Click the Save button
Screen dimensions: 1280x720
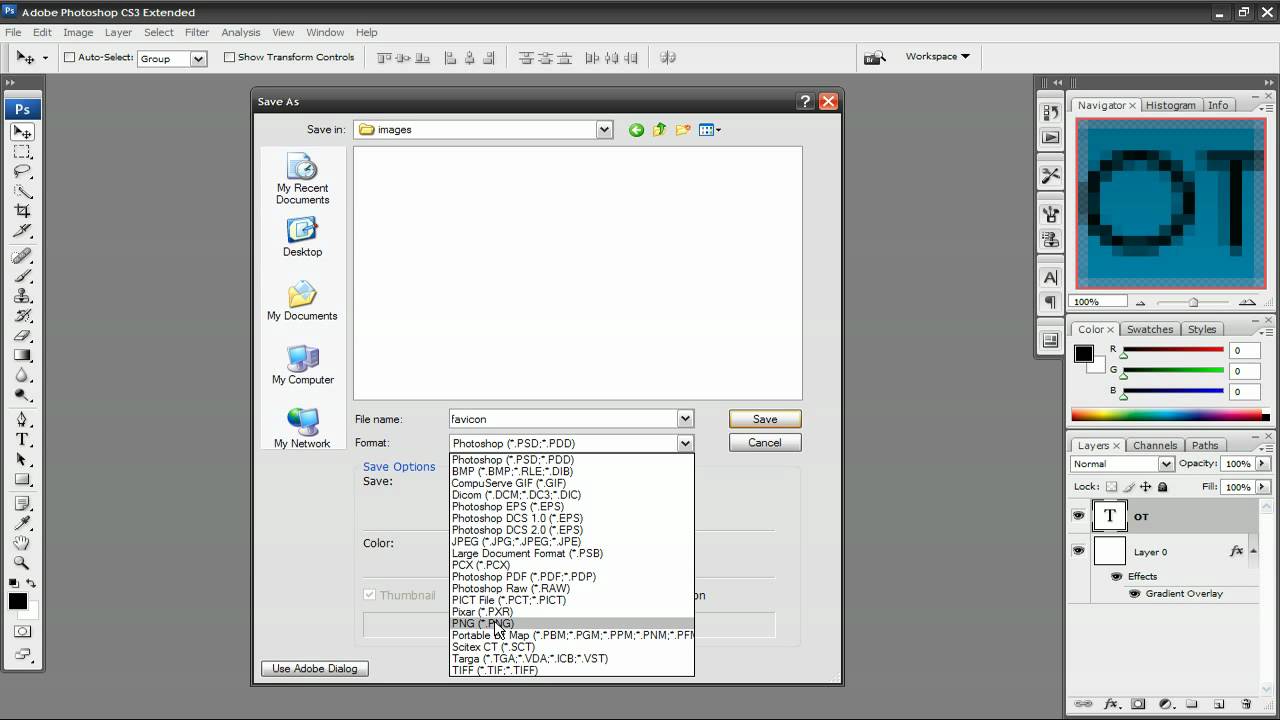[765, 419]
